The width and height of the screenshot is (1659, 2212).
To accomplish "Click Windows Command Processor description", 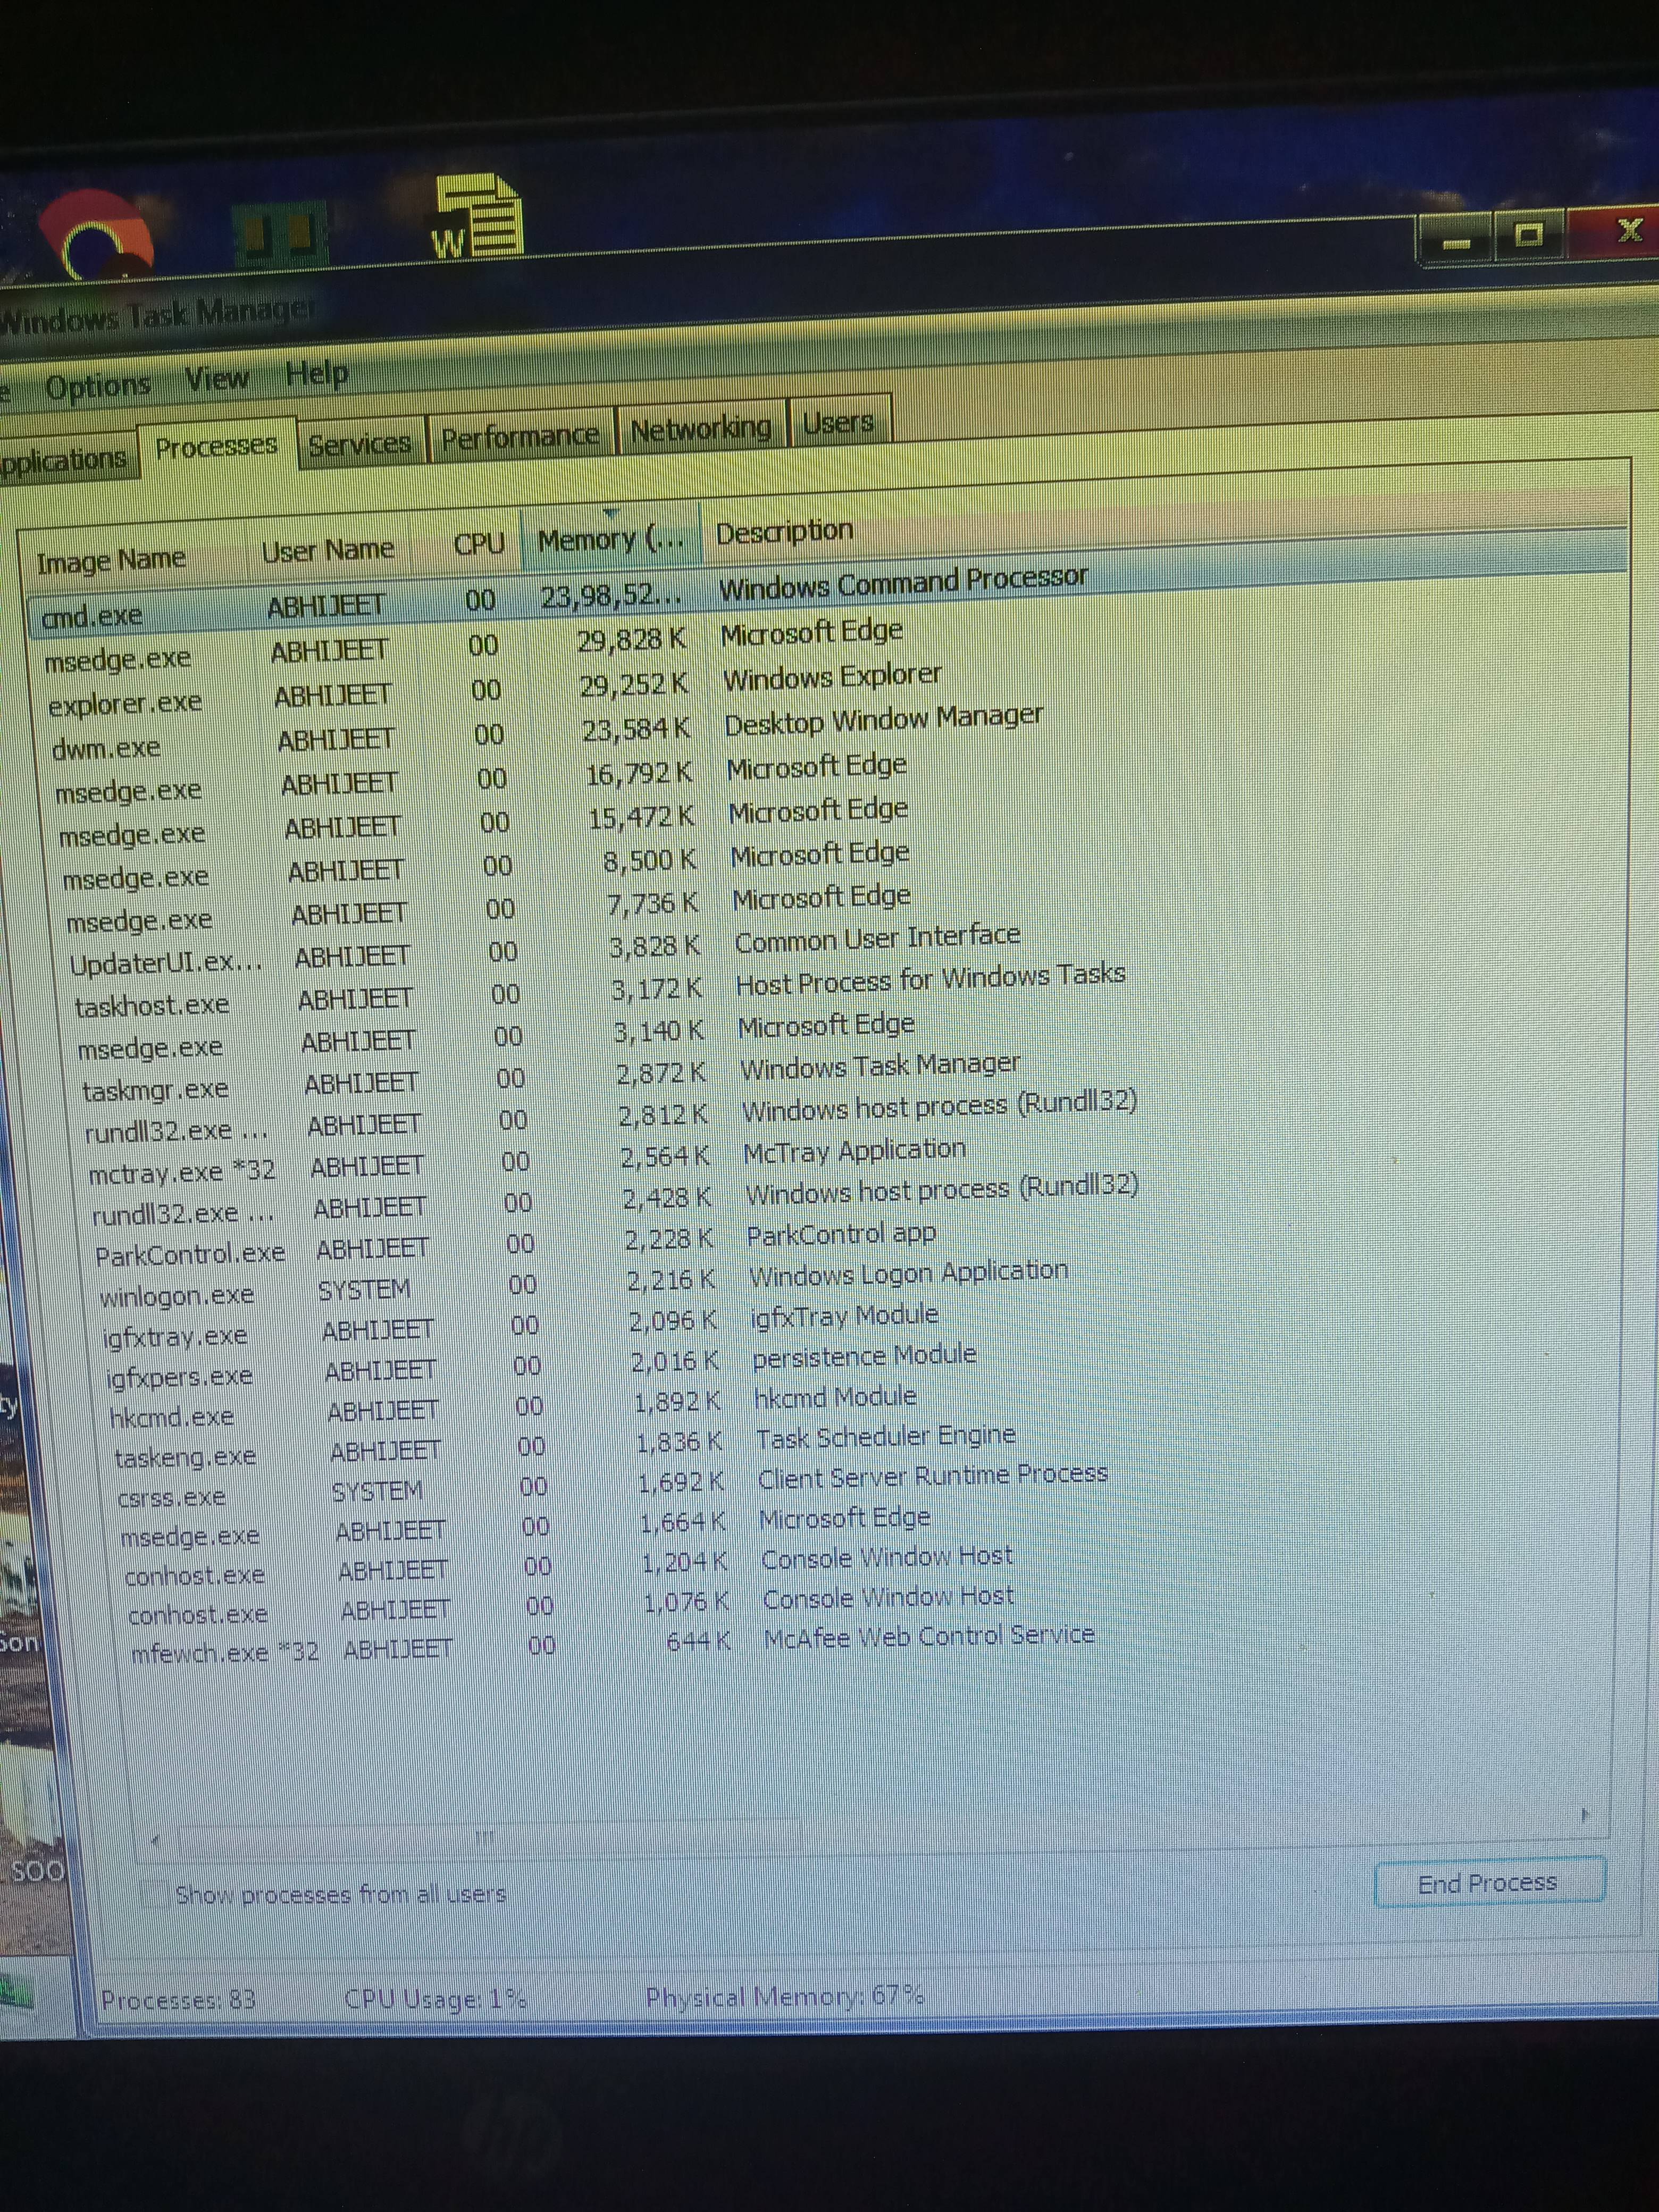I will [903, 583].
